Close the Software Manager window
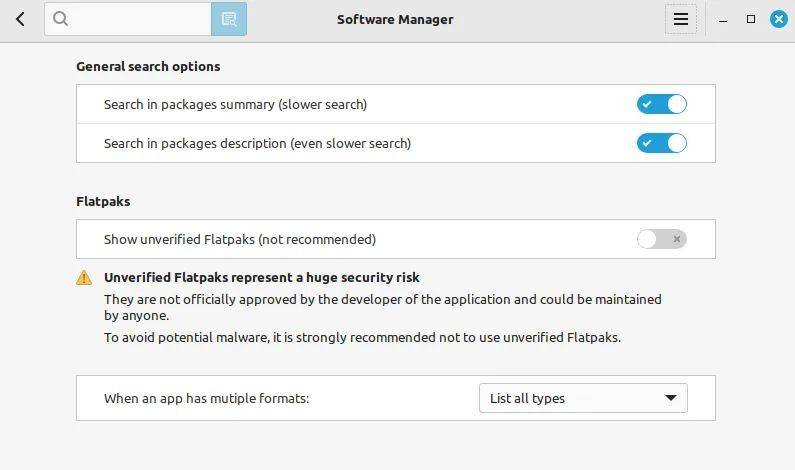 (x=778, y=19)
